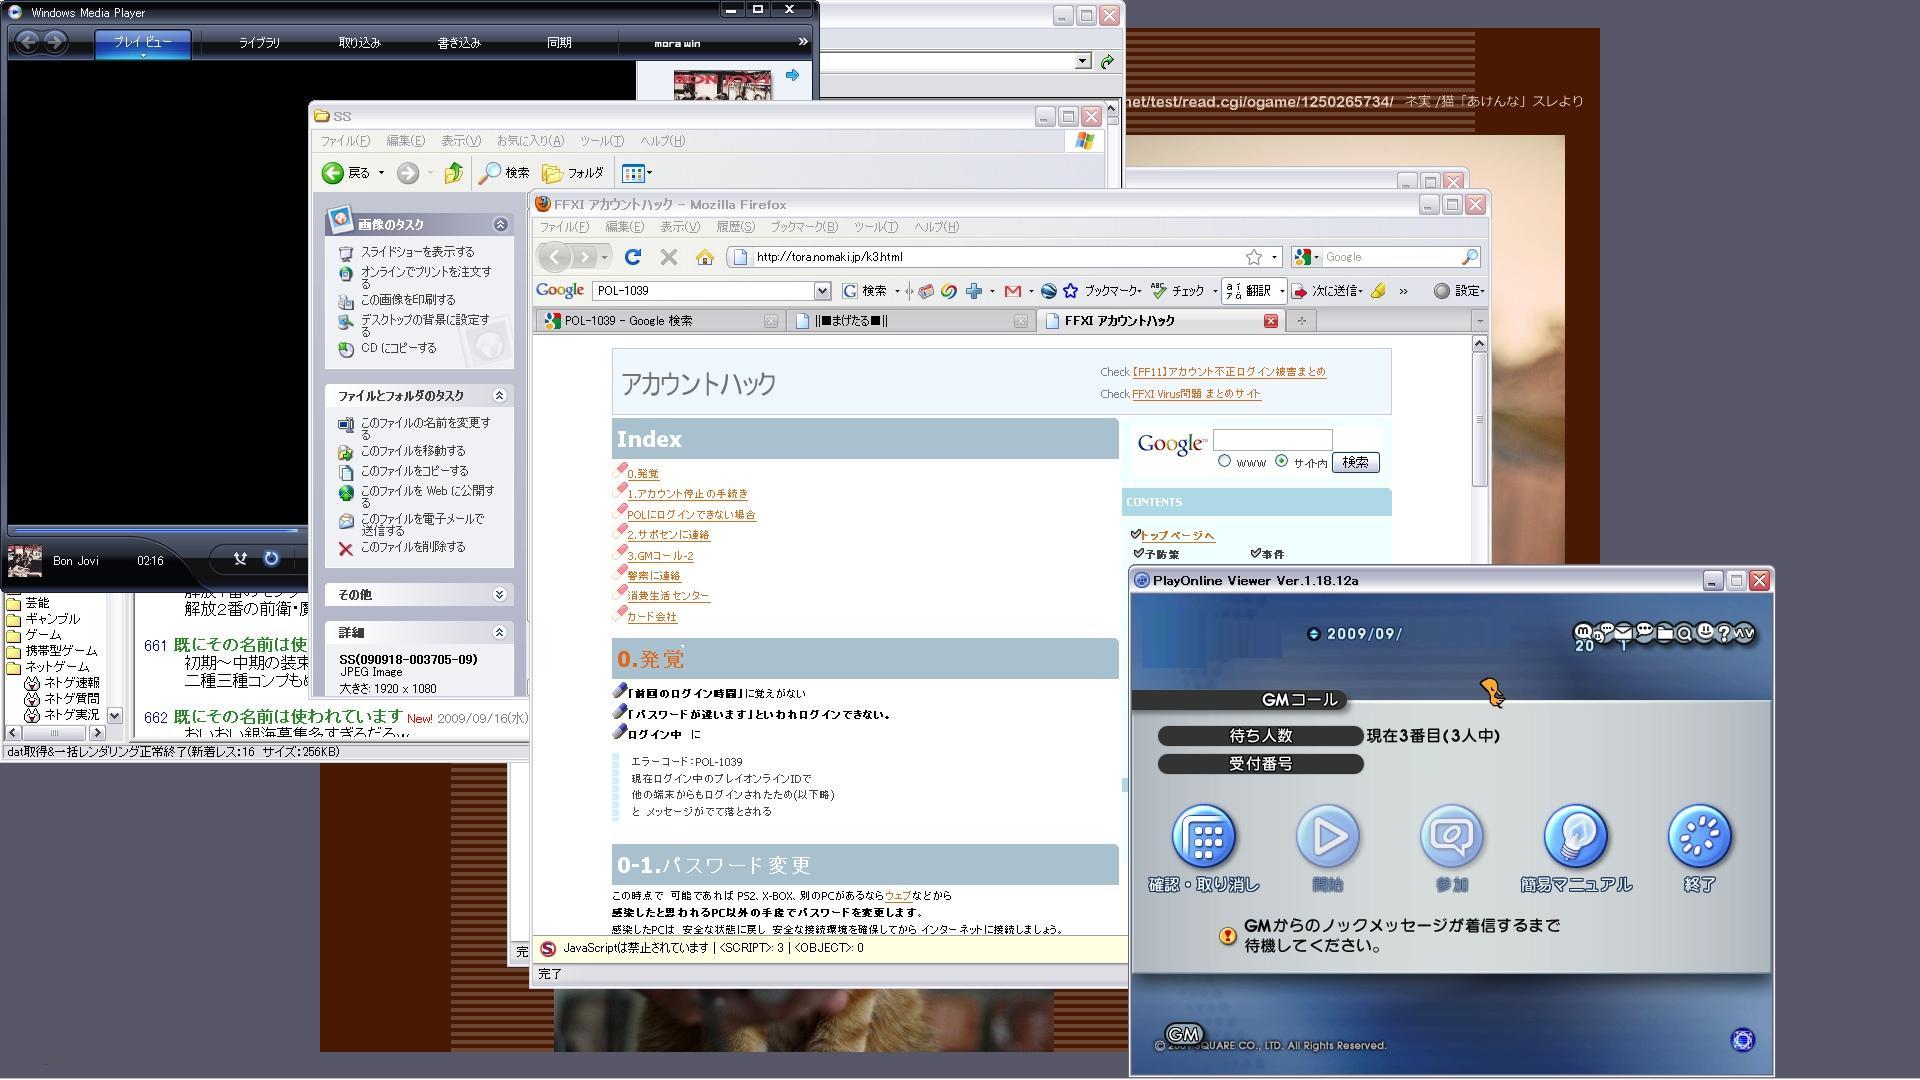Image resolution: width=1920 pixels, height=1080 pixels.
Task: Open the 簡易マニュアル lightbulb icon
Action: click(x=1575, y=836)
